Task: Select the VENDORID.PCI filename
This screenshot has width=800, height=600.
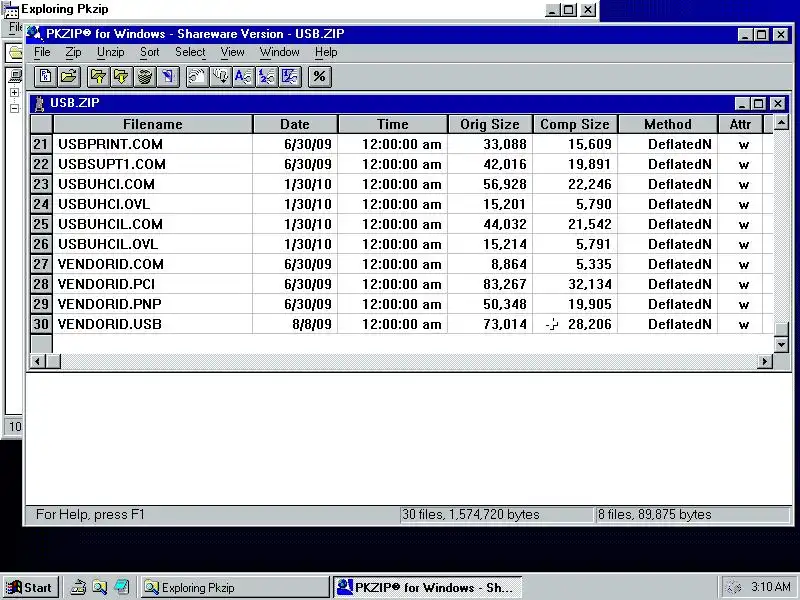Action: pos(106,284)
